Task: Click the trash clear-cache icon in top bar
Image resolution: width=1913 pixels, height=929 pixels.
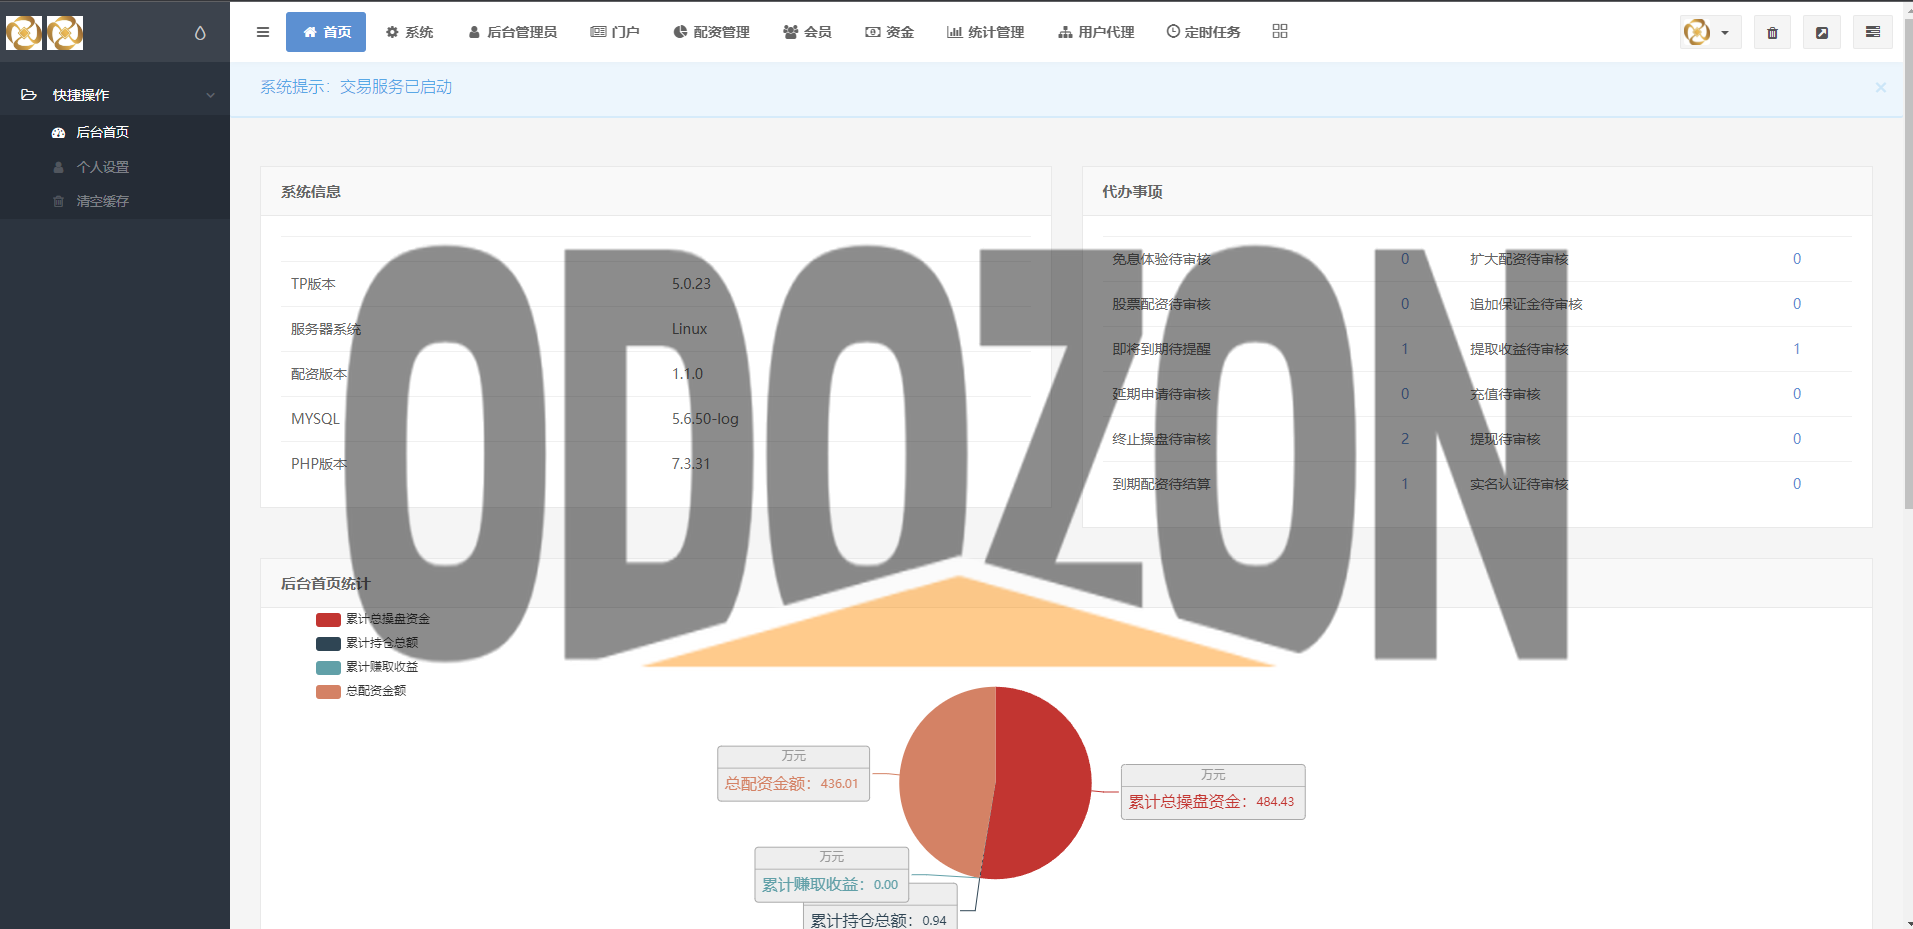Action: (x=1772, y=32)
